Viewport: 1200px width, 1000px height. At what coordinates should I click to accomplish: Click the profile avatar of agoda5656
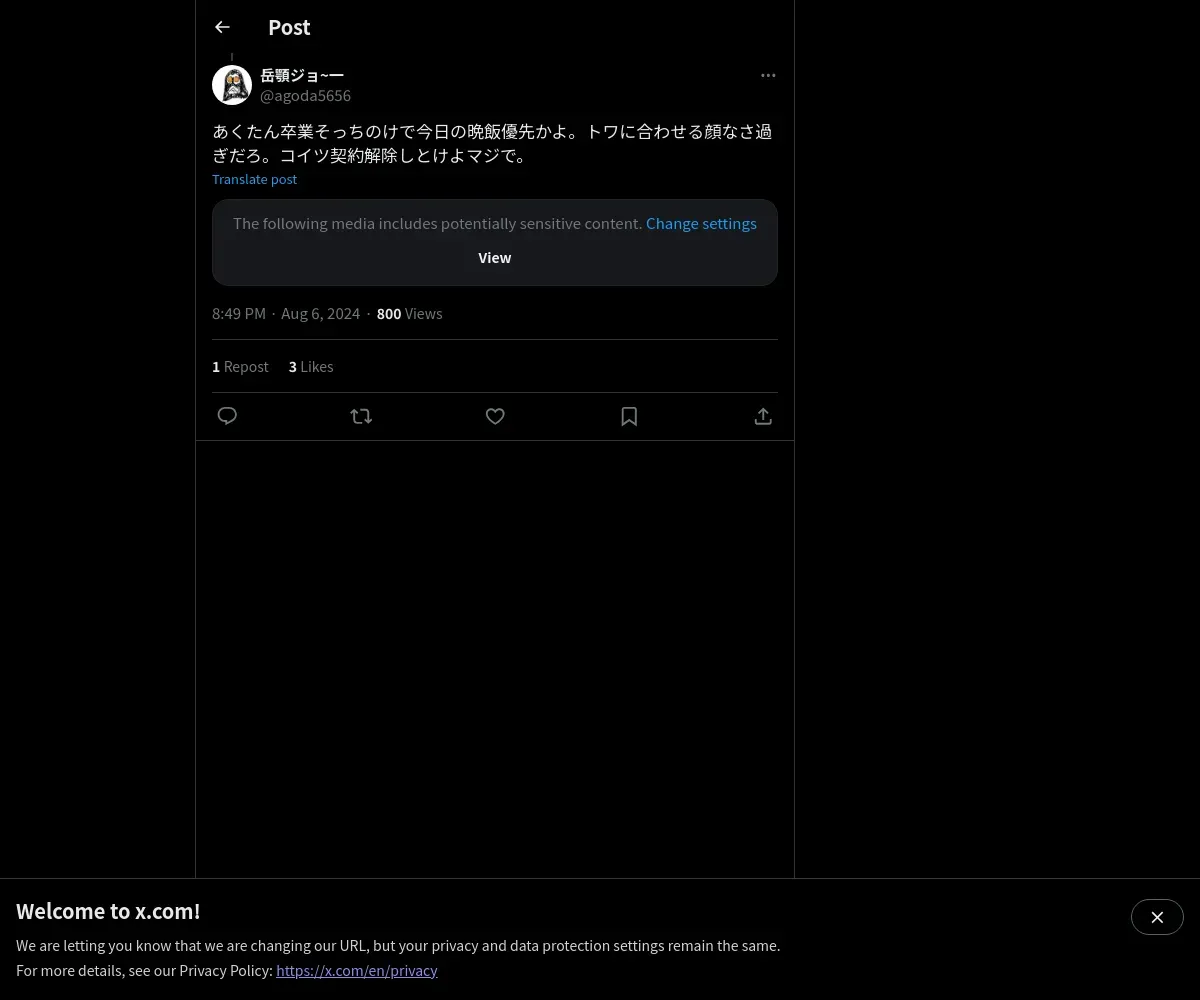(x=232, y=85)
